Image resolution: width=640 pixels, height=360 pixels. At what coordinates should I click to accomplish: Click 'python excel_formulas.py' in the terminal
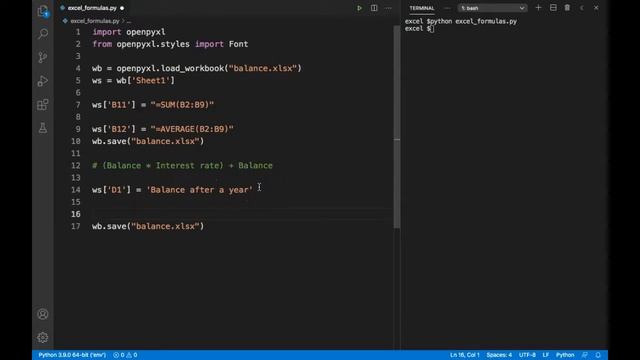473,21
